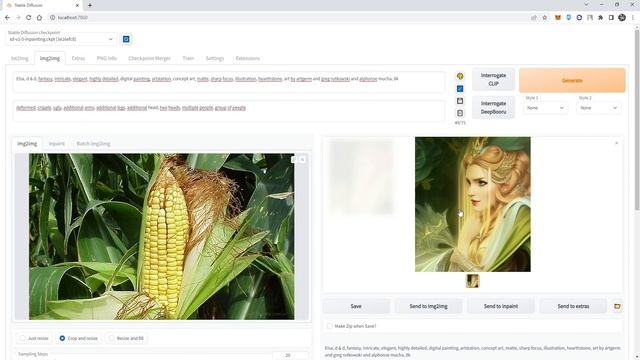Screen dimensions: 640x360
Task: Click the share page icon in address bar
Action: [534, 18]
